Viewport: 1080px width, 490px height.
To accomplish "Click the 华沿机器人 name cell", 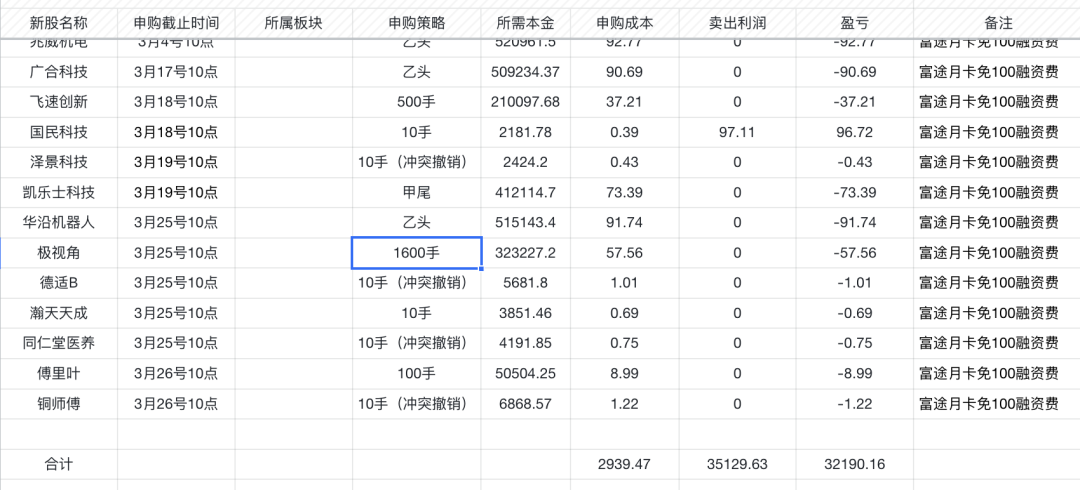I will 59,223.
